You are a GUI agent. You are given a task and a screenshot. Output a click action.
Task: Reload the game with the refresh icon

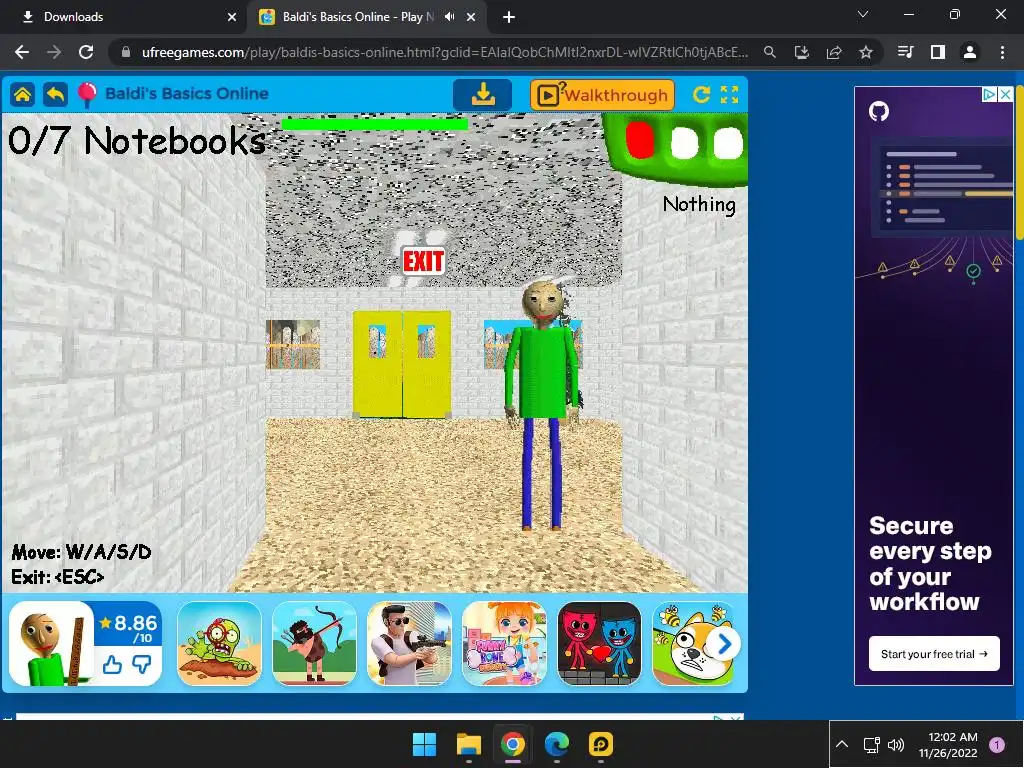click(x=701, y=95)
